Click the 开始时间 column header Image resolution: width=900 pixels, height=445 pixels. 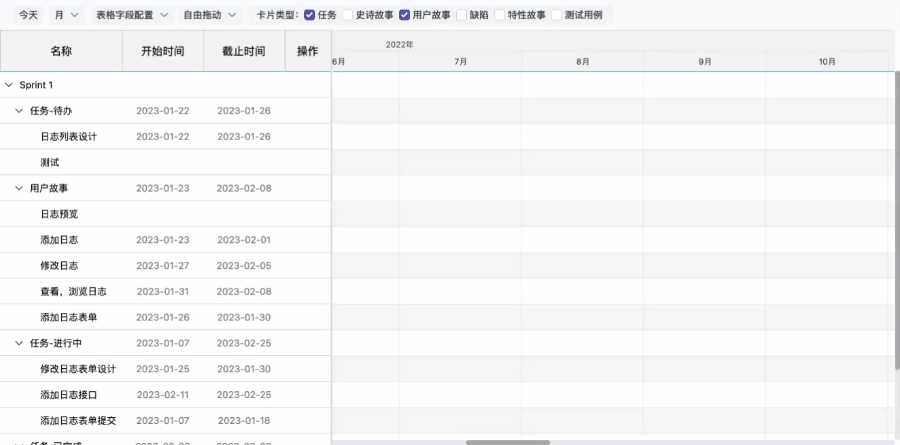click(162, 51)
